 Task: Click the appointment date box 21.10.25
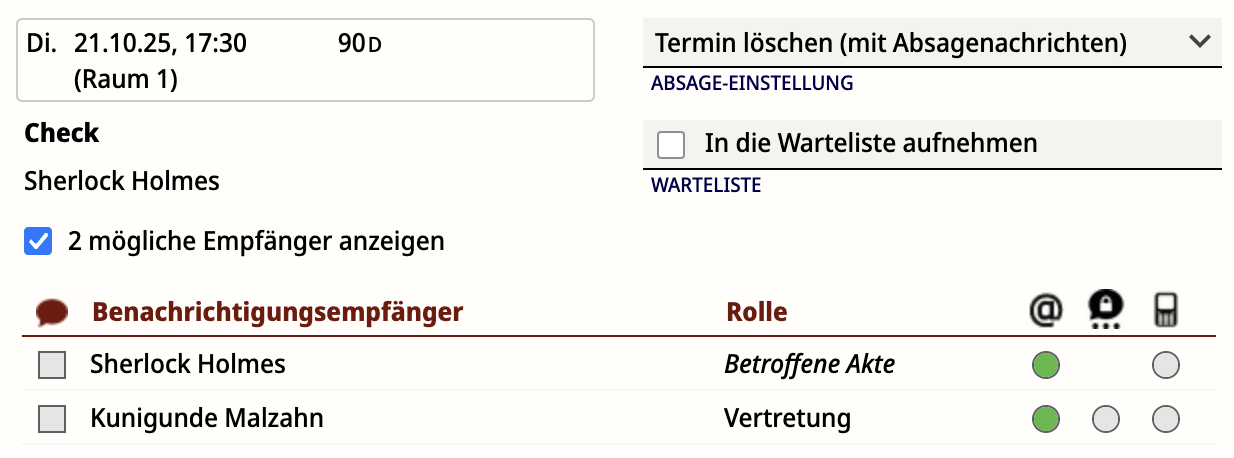click(305, 60)
